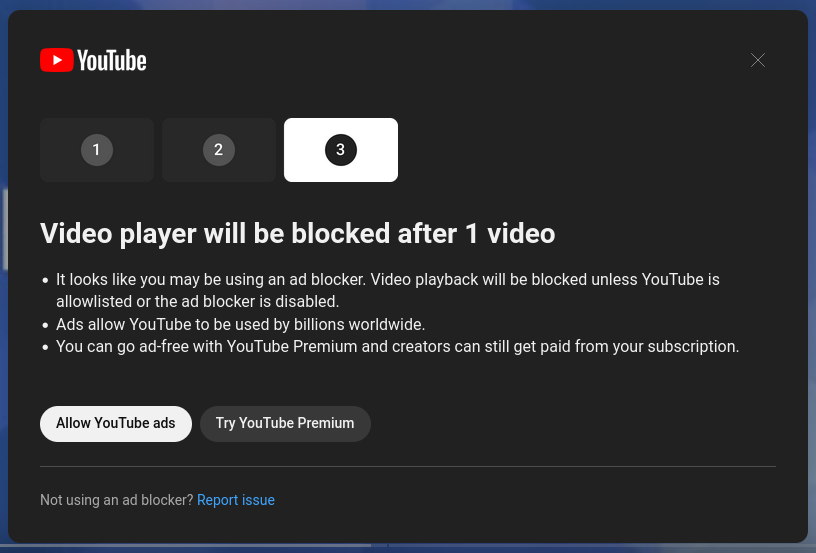816x553 pixels.
Task: Click the horizontal divider above the footer
Action: [407, 466]
